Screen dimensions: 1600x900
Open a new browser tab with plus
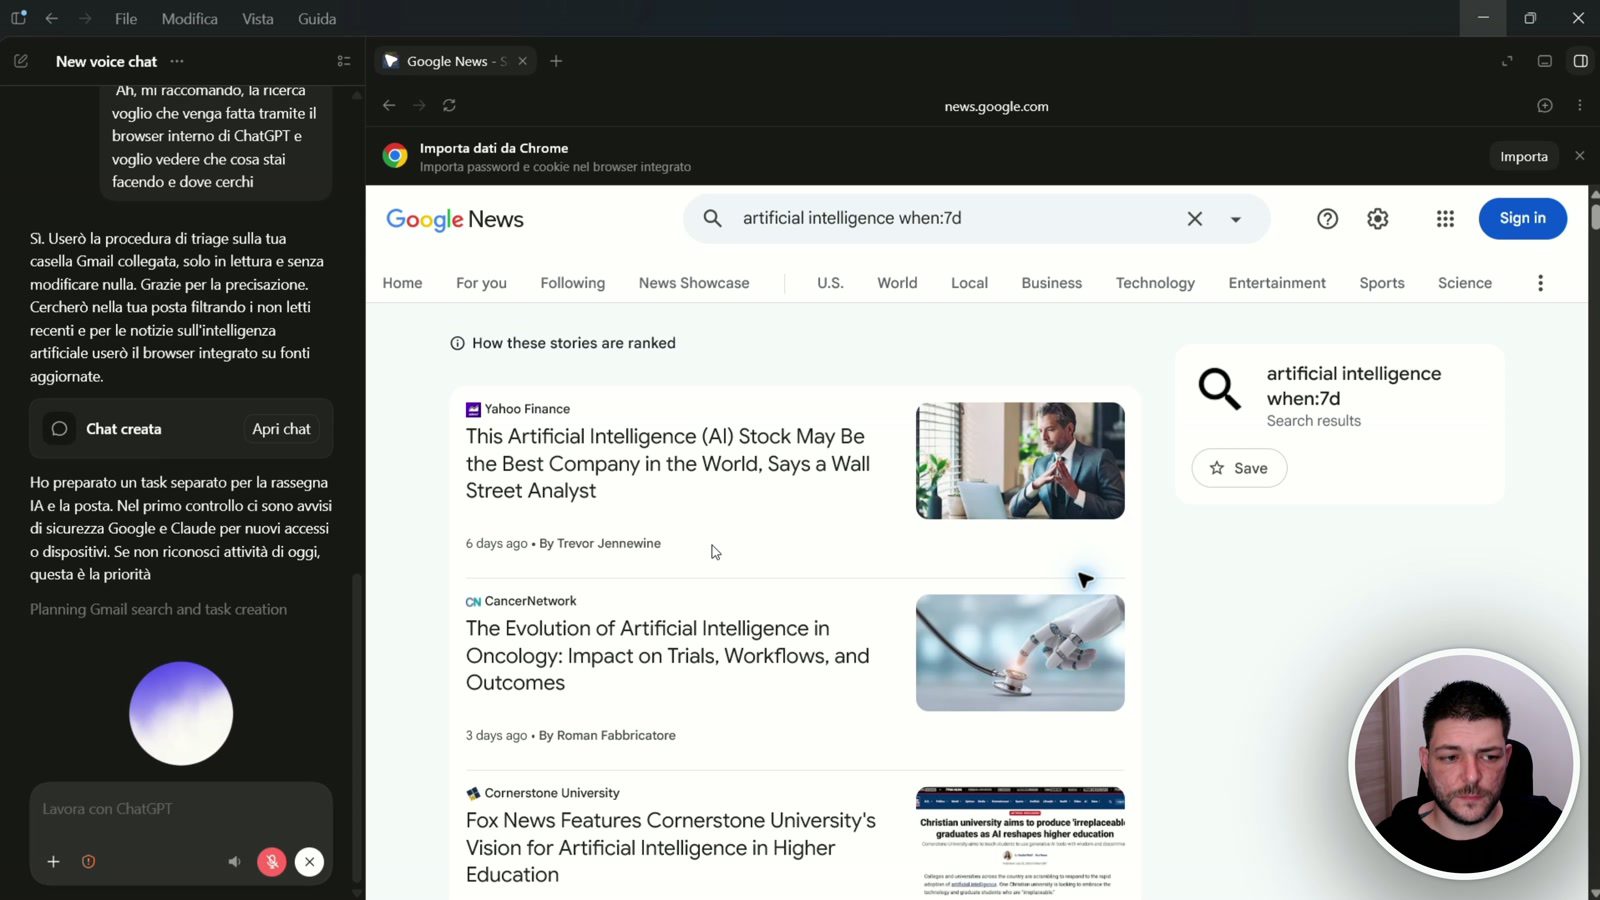click(556, 61)
